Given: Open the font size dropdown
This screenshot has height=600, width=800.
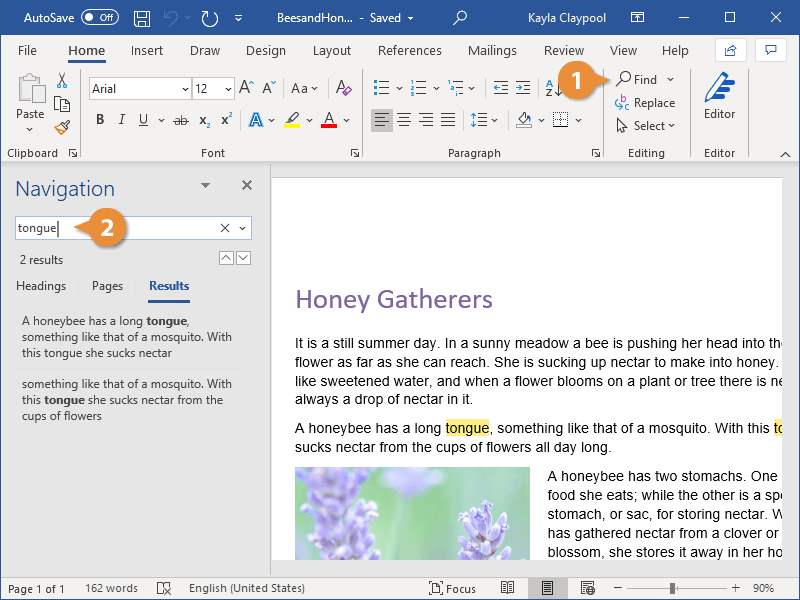Looking at the screenshot, I should pyautogui.click(x=228, y=89).
